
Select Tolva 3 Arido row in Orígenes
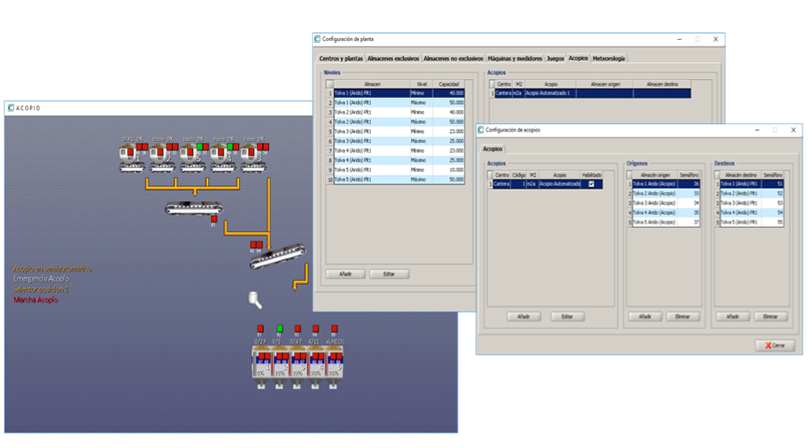(658, 203)
